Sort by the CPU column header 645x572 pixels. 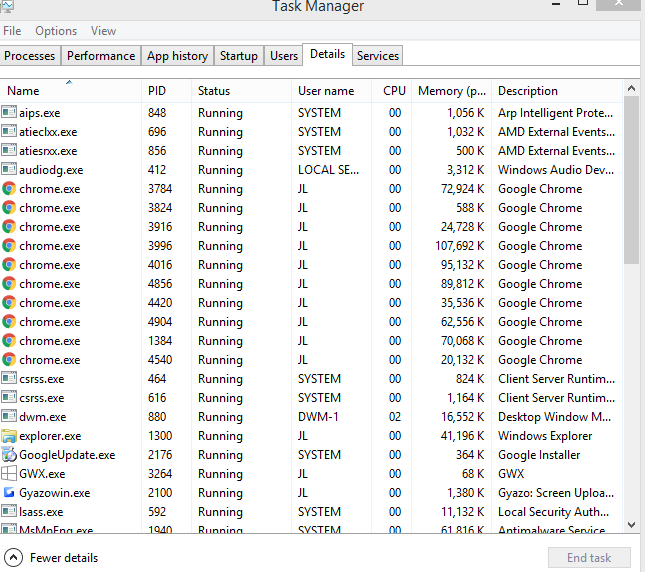pyautogui.click(x=392, y=90)
